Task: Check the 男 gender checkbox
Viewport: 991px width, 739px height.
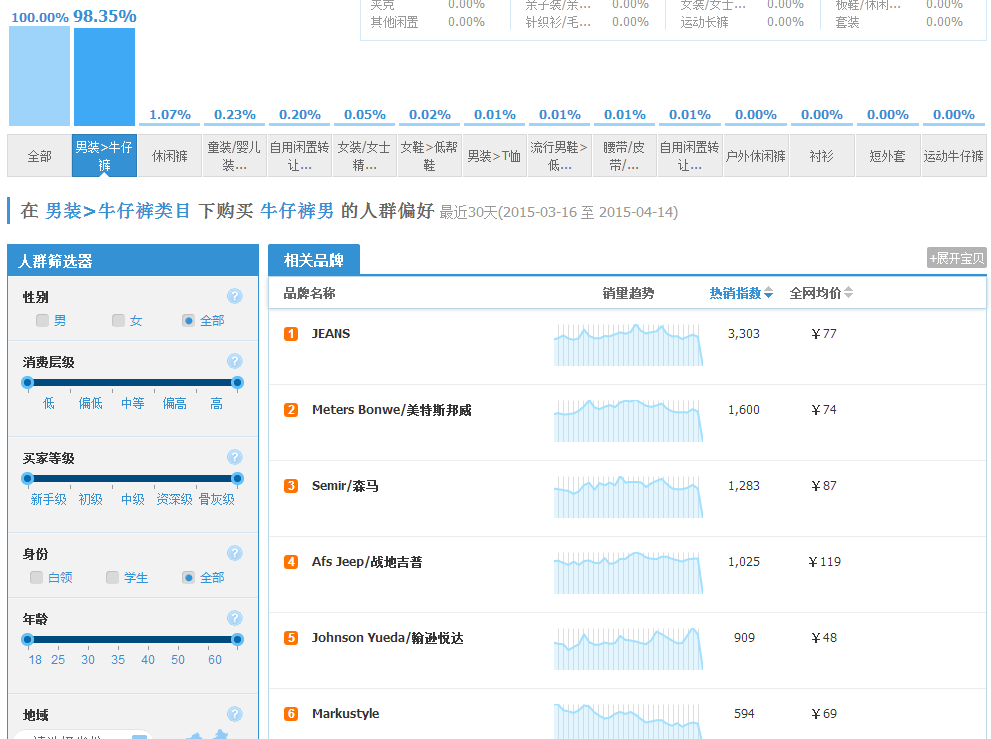Action: point(42,321)
